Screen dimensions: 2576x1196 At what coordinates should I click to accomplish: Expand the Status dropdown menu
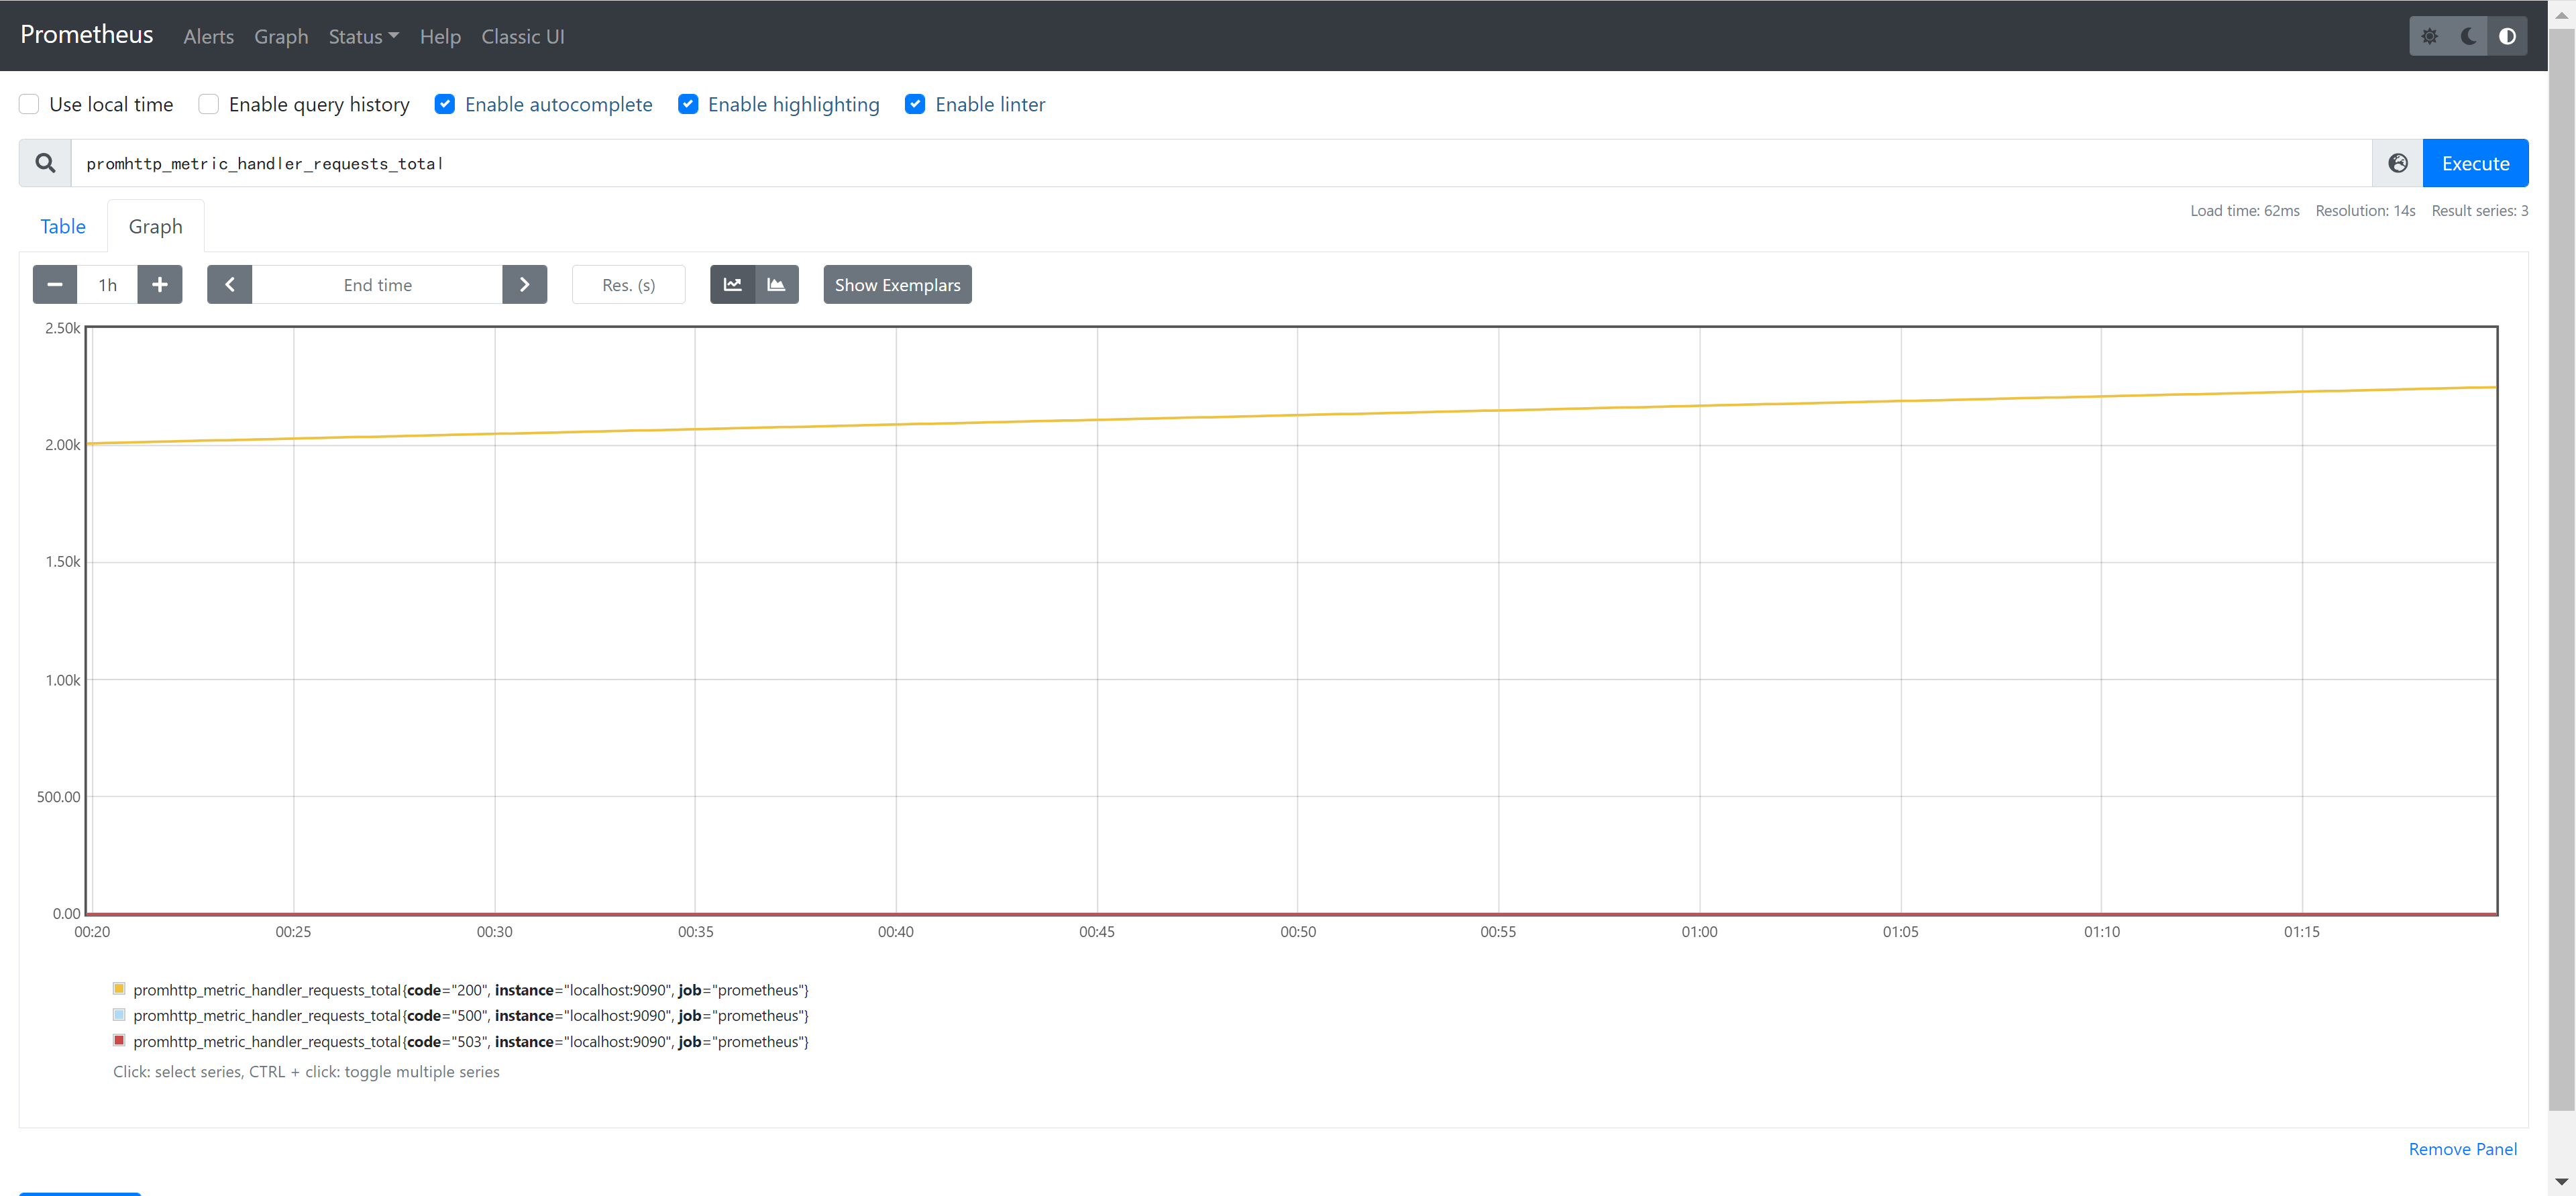[363, 36]
